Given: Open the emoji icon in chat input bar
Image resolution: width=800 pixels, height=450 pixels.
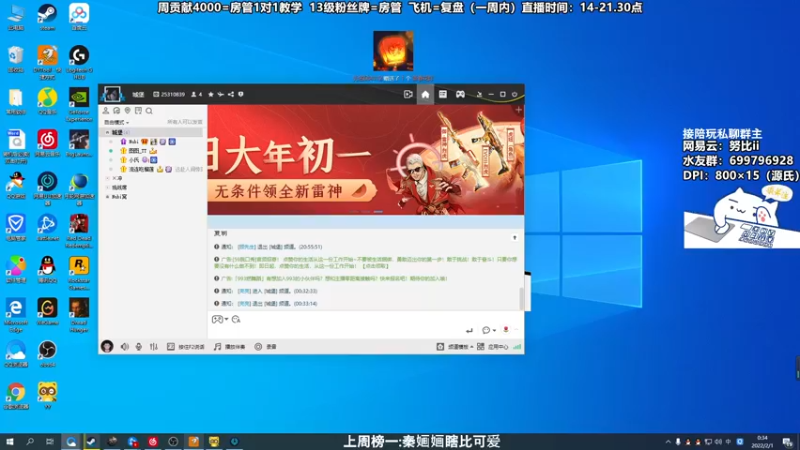Looking at the screenshot, I should click(236, 319).
